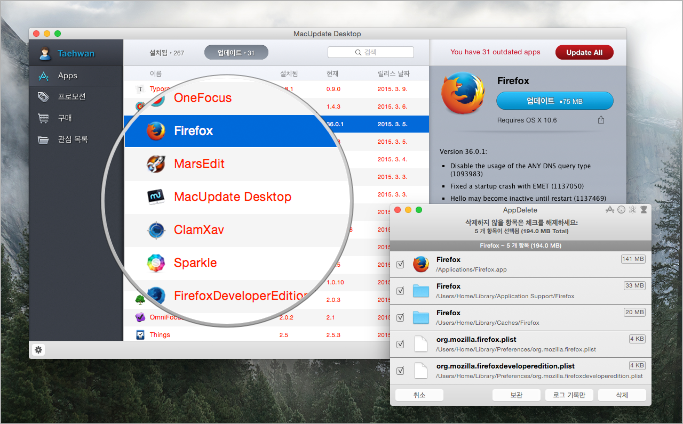This screenshot has height=424, width=683.
Task: Click the 취소 button in AppDelete
Action: point(419,395)
